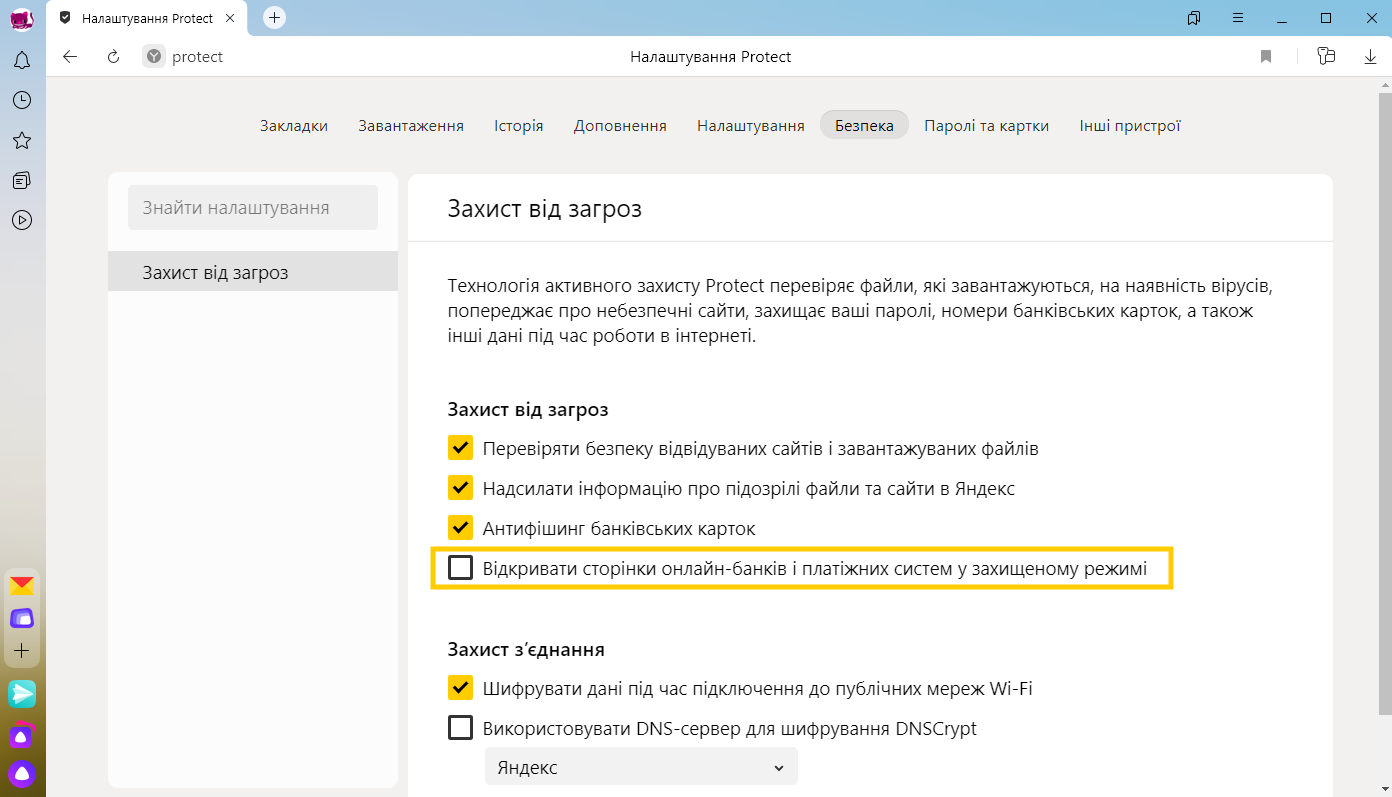The width and height of the screenshot is (1392, 797).
Task: Bookmark this page with the flag icon
Action: coord(1266,57)
